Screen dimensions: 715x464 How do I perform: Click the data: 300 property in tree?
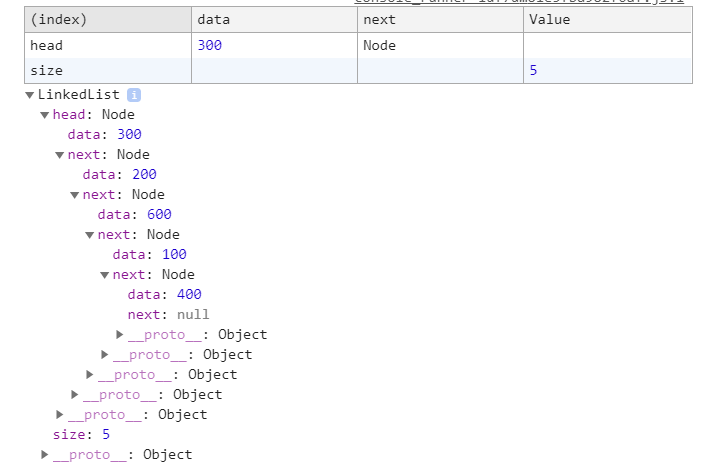[x=104, y=134]
